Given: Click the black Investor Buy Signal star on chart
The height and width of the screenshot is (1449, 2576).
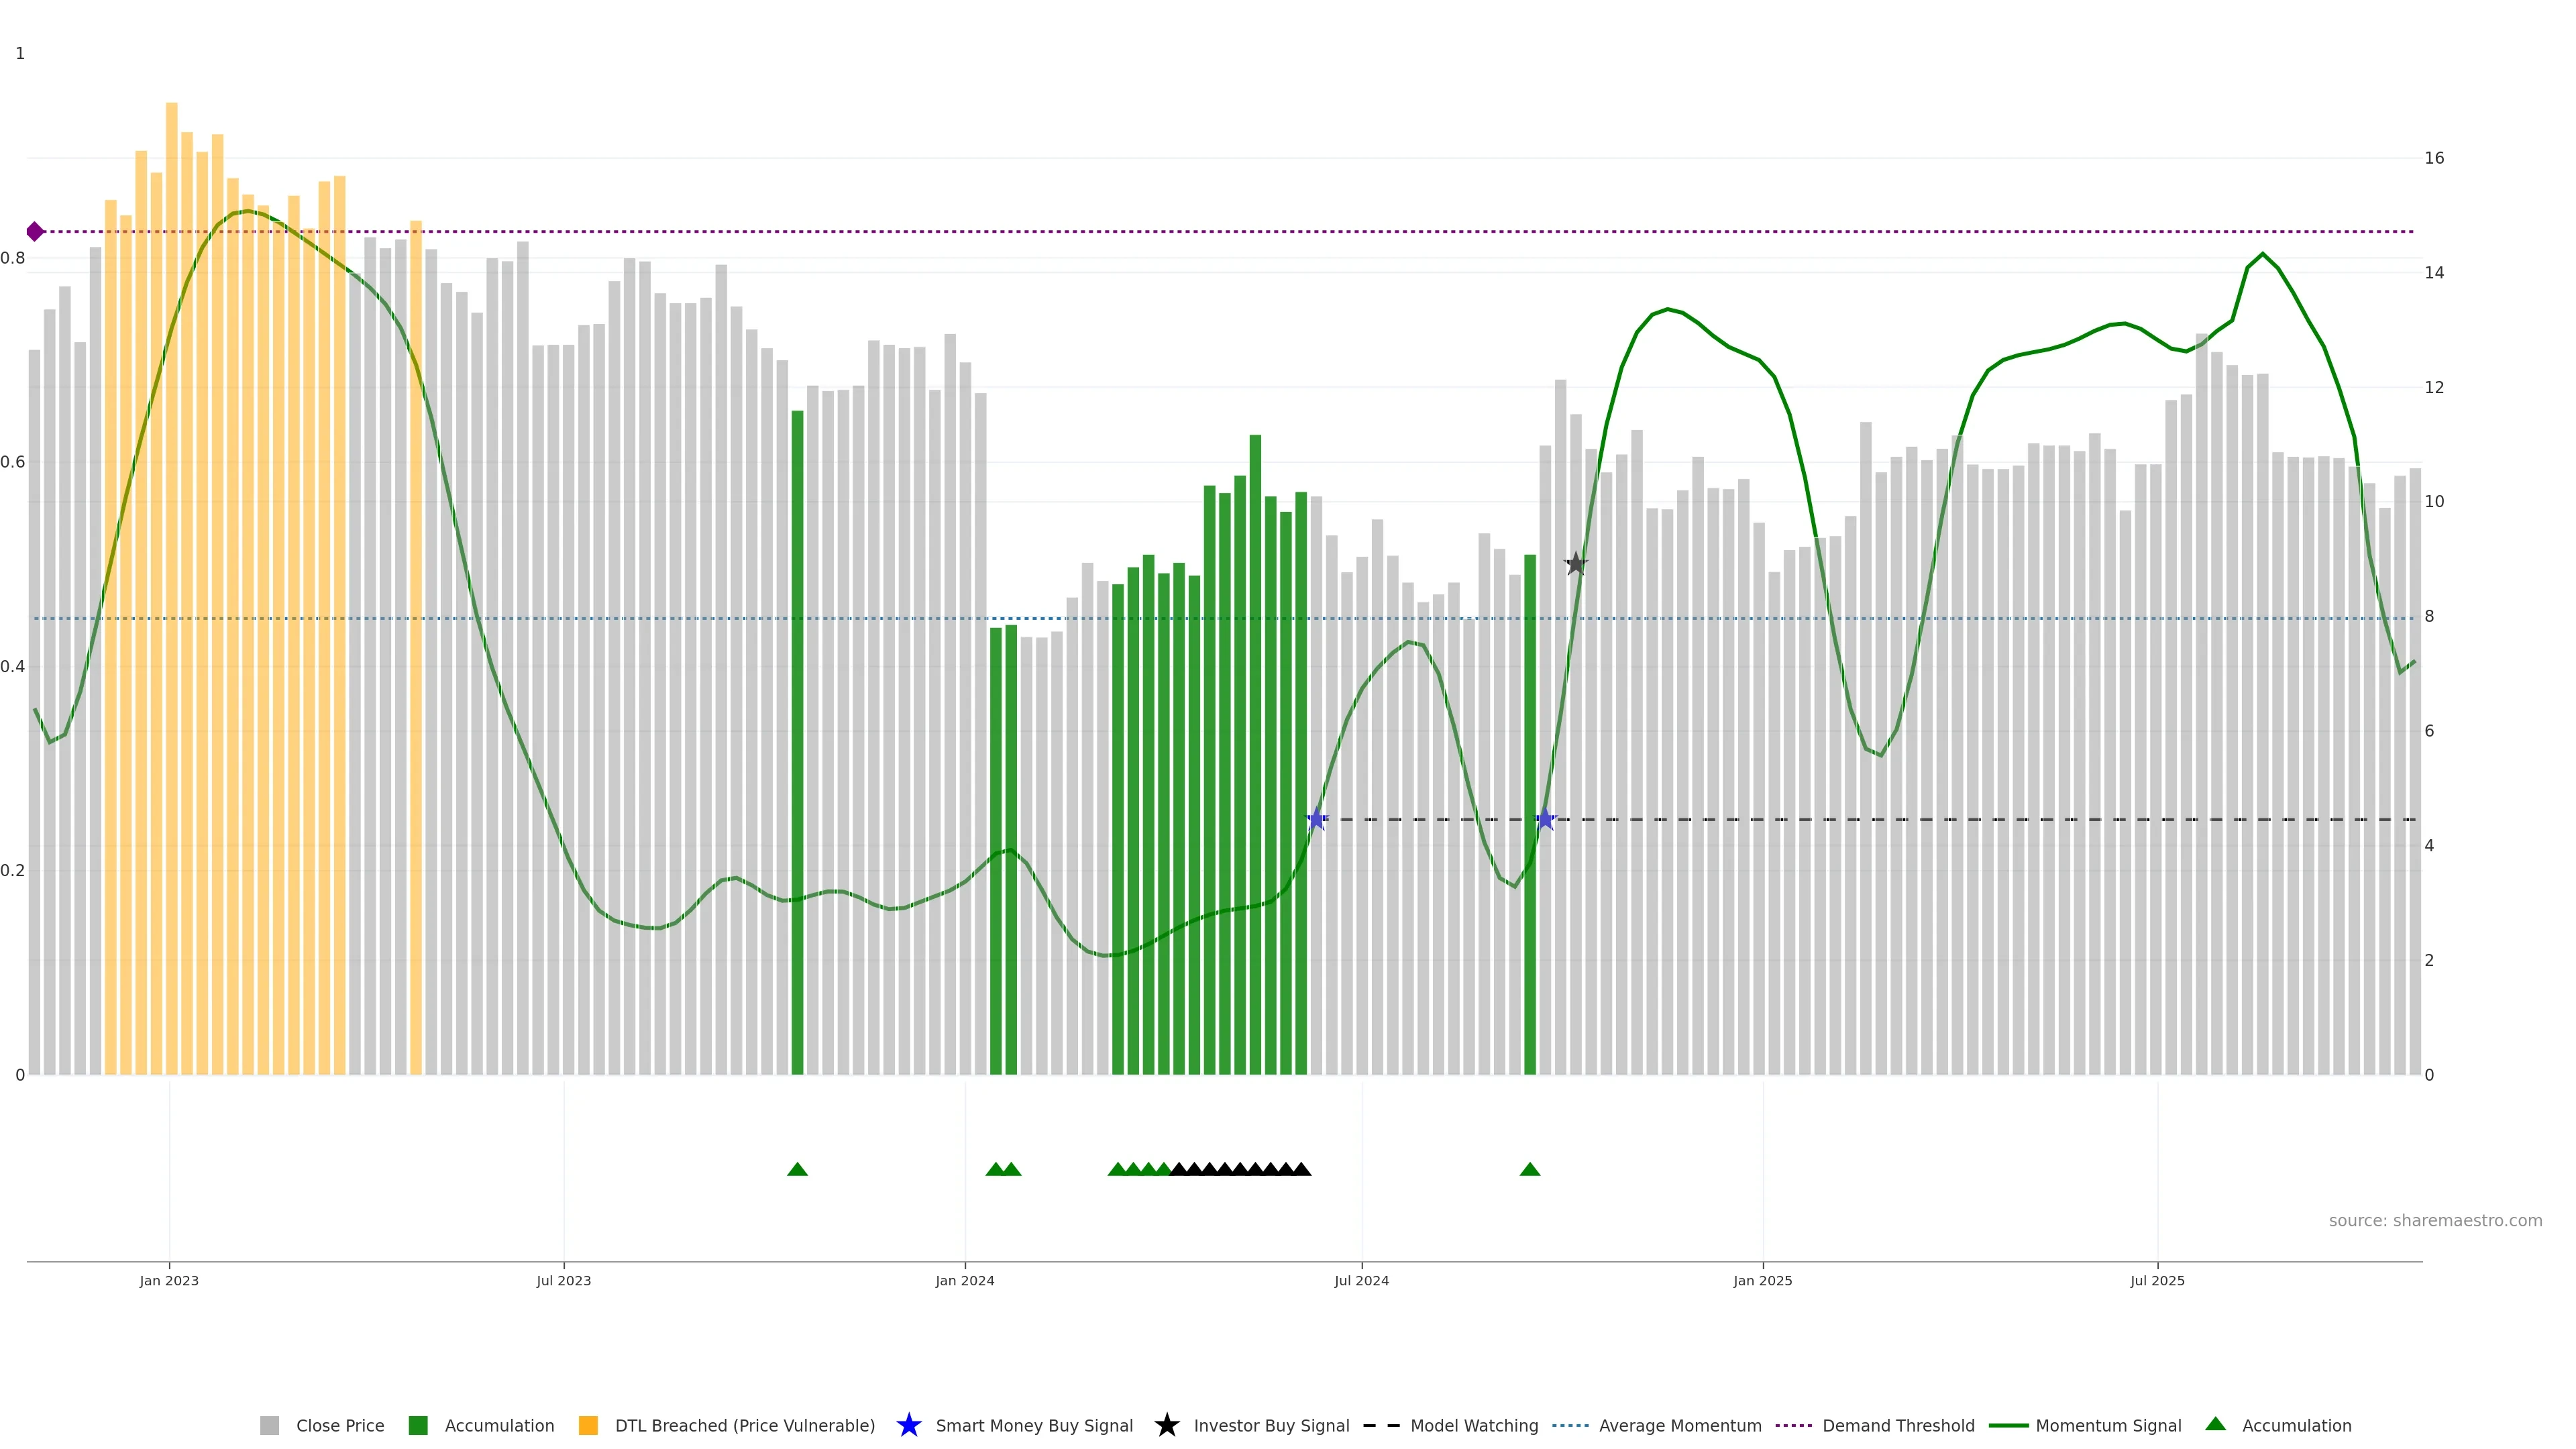Looking at the screenshot, I should pyautogui.click(x=1575, y=564).
